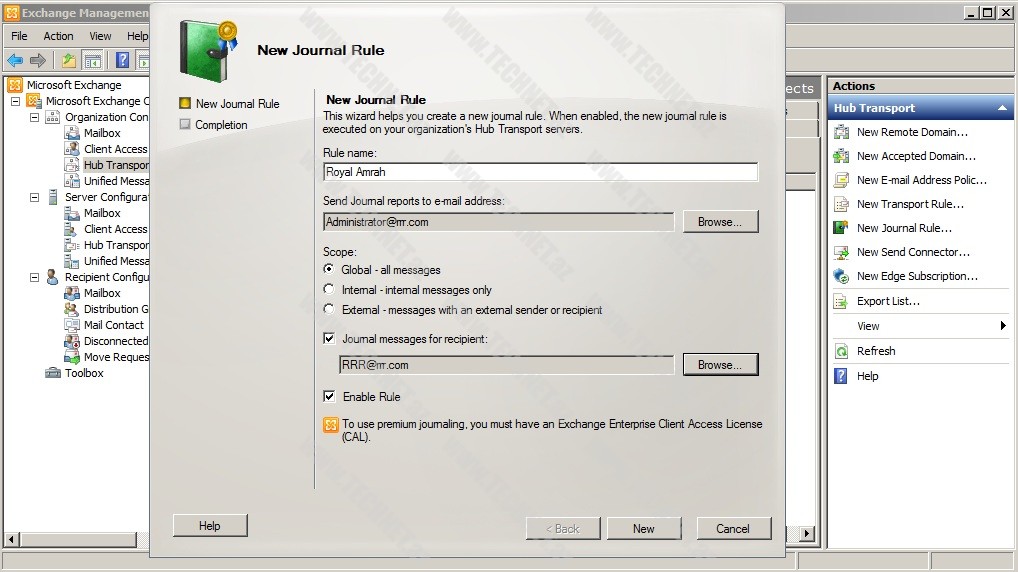Click the New Journal Rule action icon

click(x=841, y=228)
